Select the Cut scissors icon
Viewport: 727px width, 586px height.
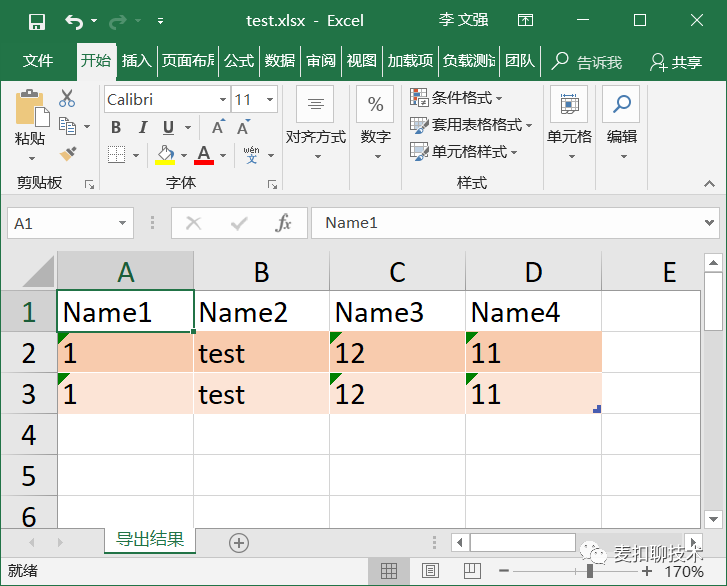pyautogui.click(x=67, y=98)
